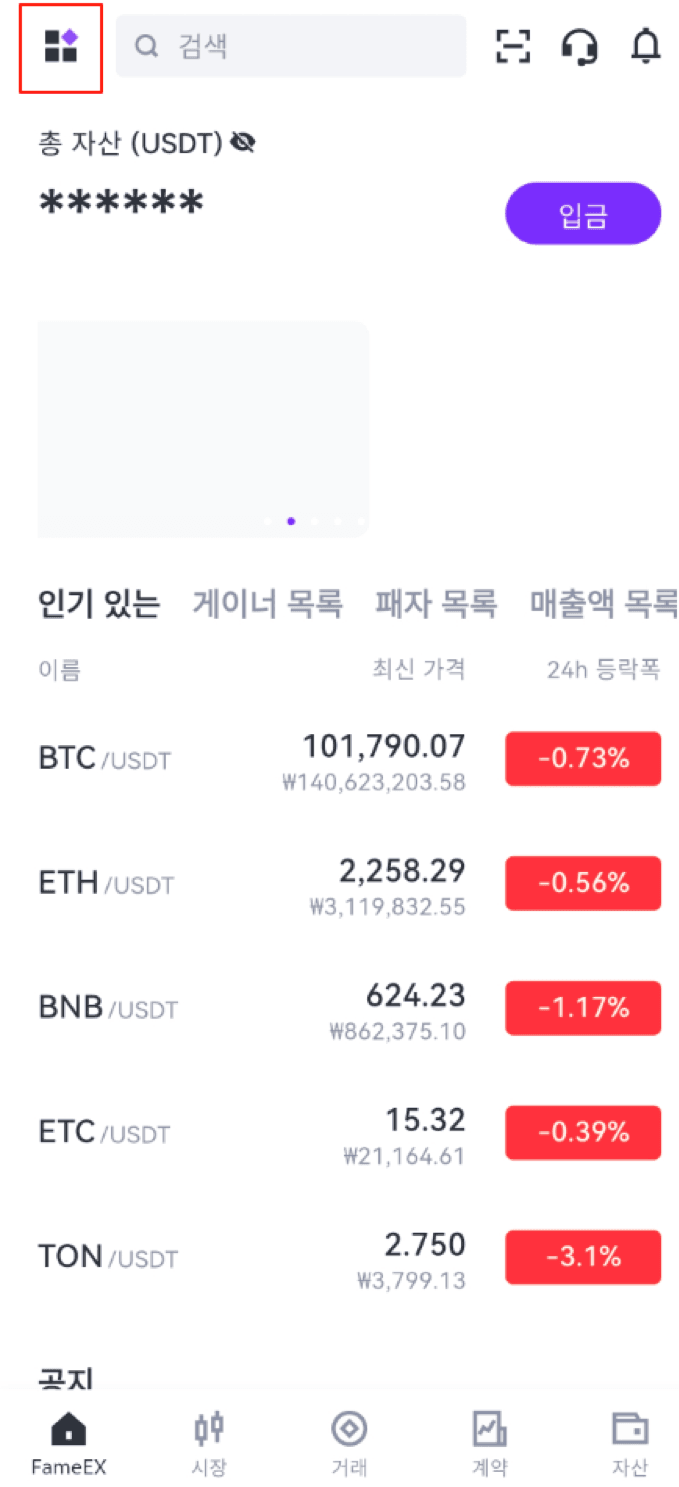679x1487 pixels.
Task: Tap the QR scan icon
Action: [513, 46]
